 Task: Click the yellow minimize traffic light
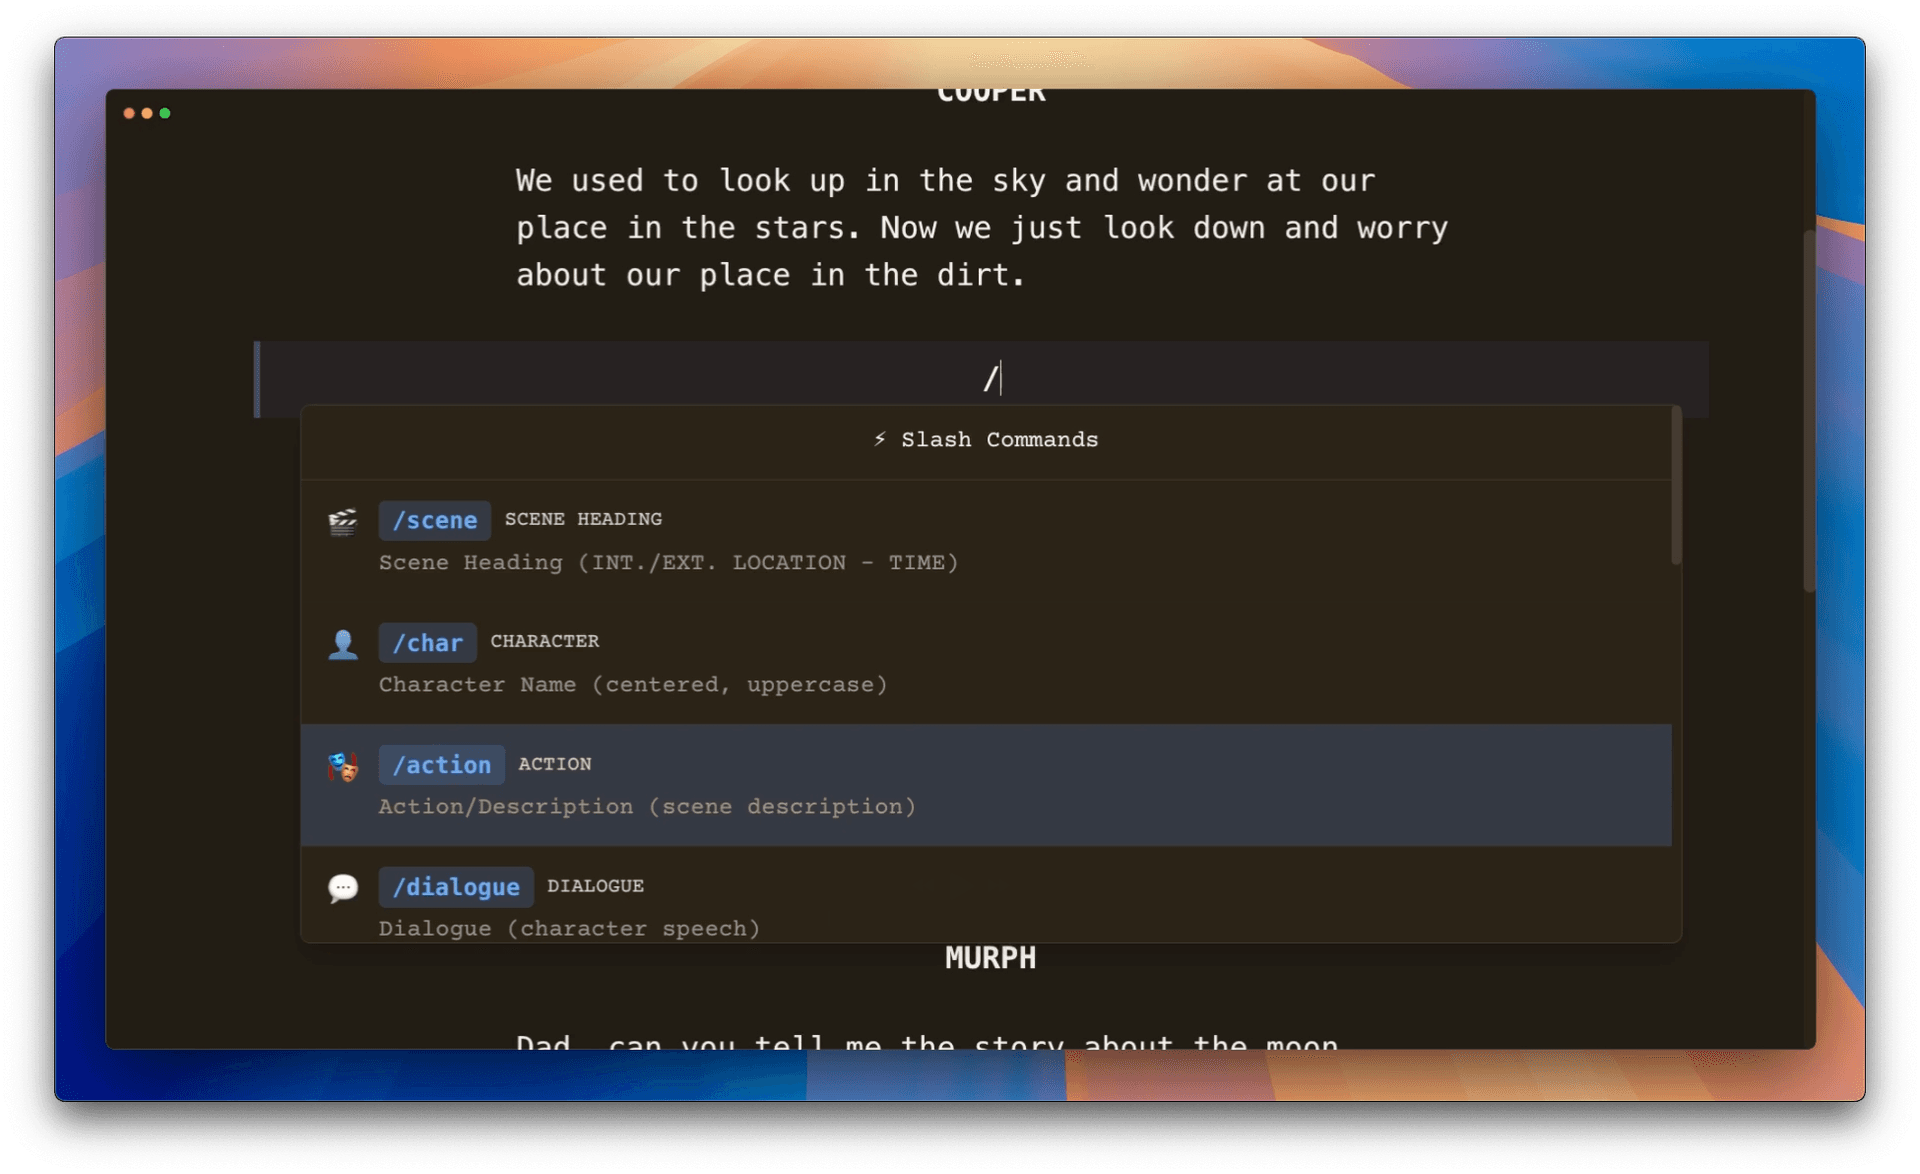click(x=147, y=113)
